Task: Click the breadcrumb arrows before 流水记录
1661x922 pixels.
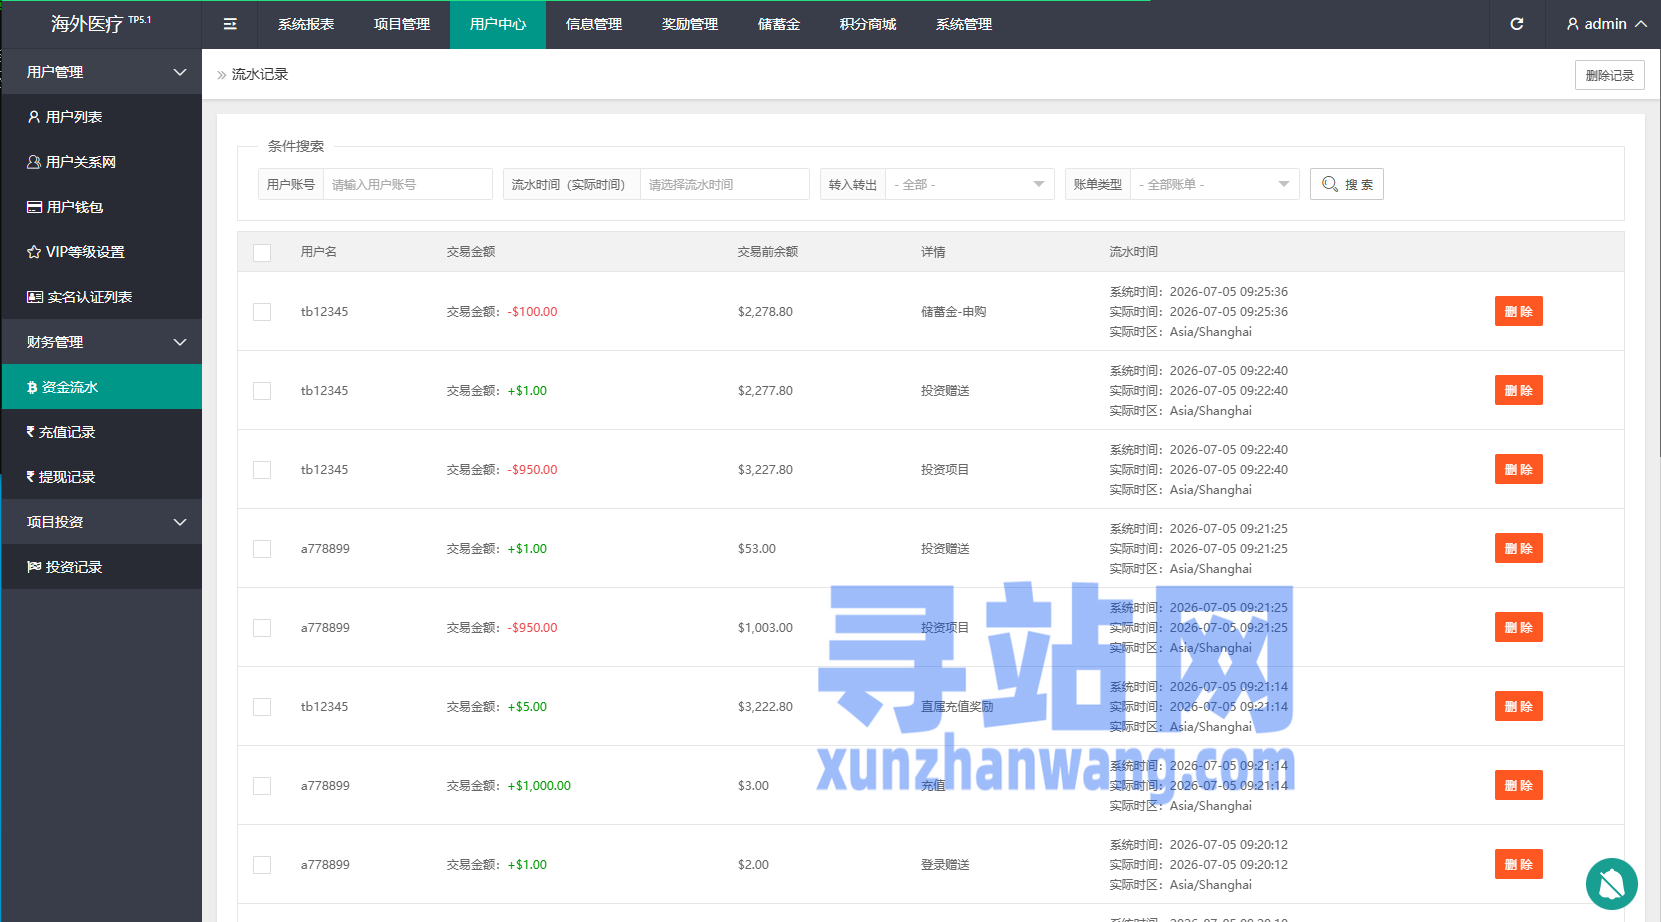Action: [222, 75]
